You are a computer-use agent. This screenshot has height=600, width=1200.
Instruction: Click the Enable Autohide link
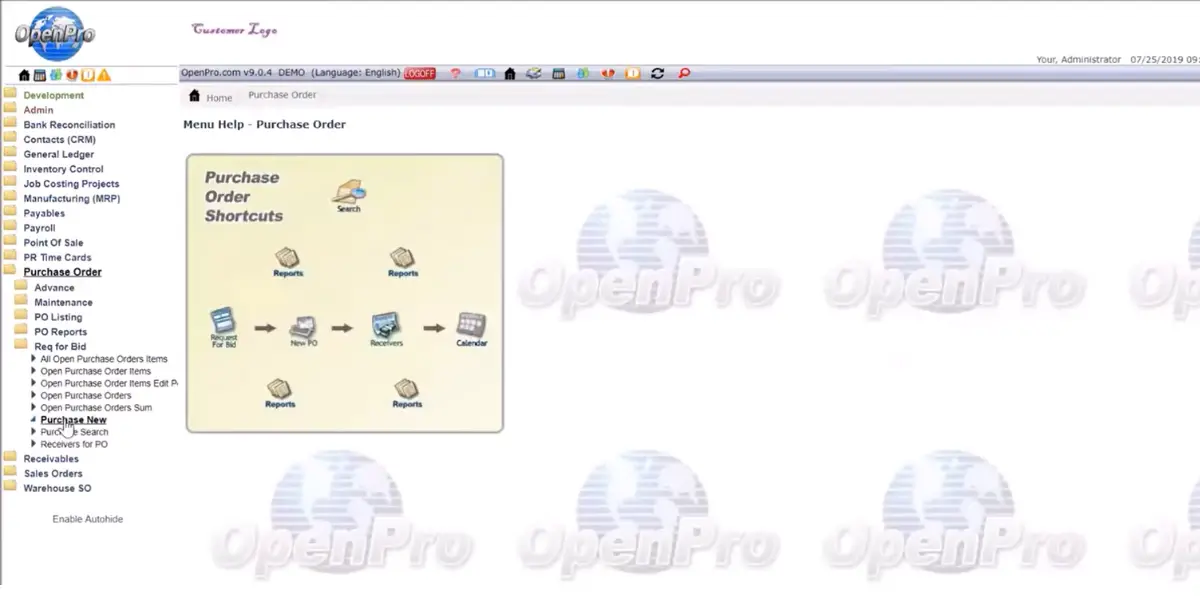click(x=88, y=519)
